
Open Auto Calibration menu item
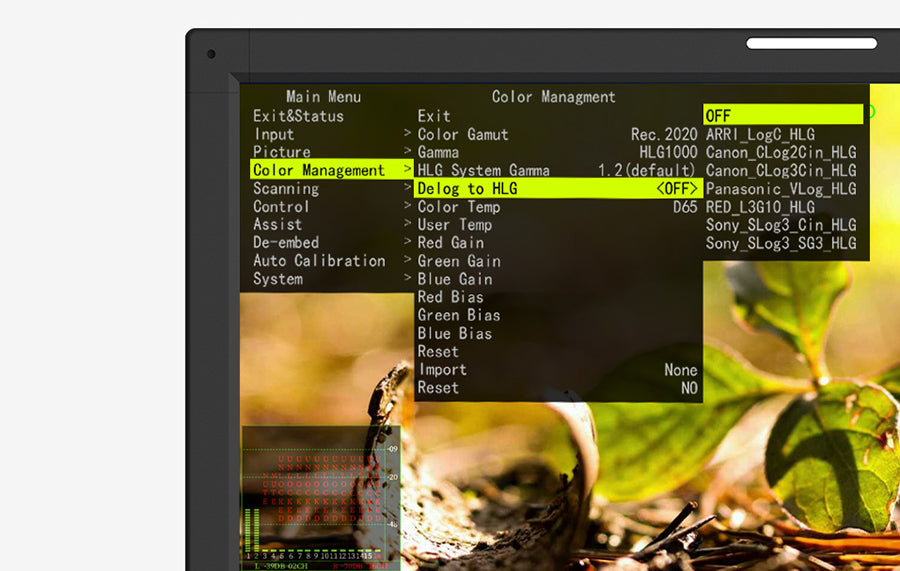(319, 261)
